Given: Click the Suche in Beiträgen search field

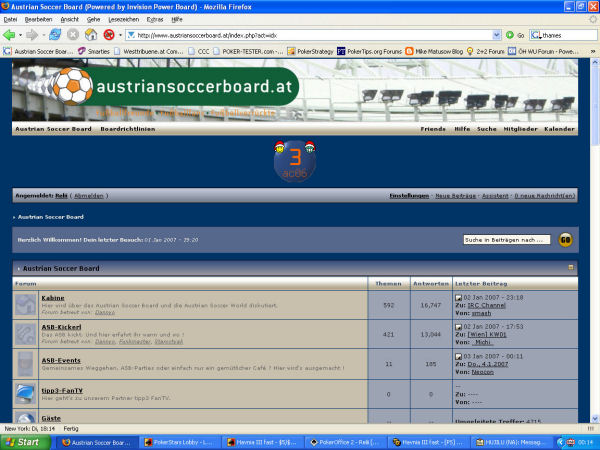Looking at the screenshot, I should point(507,240).
